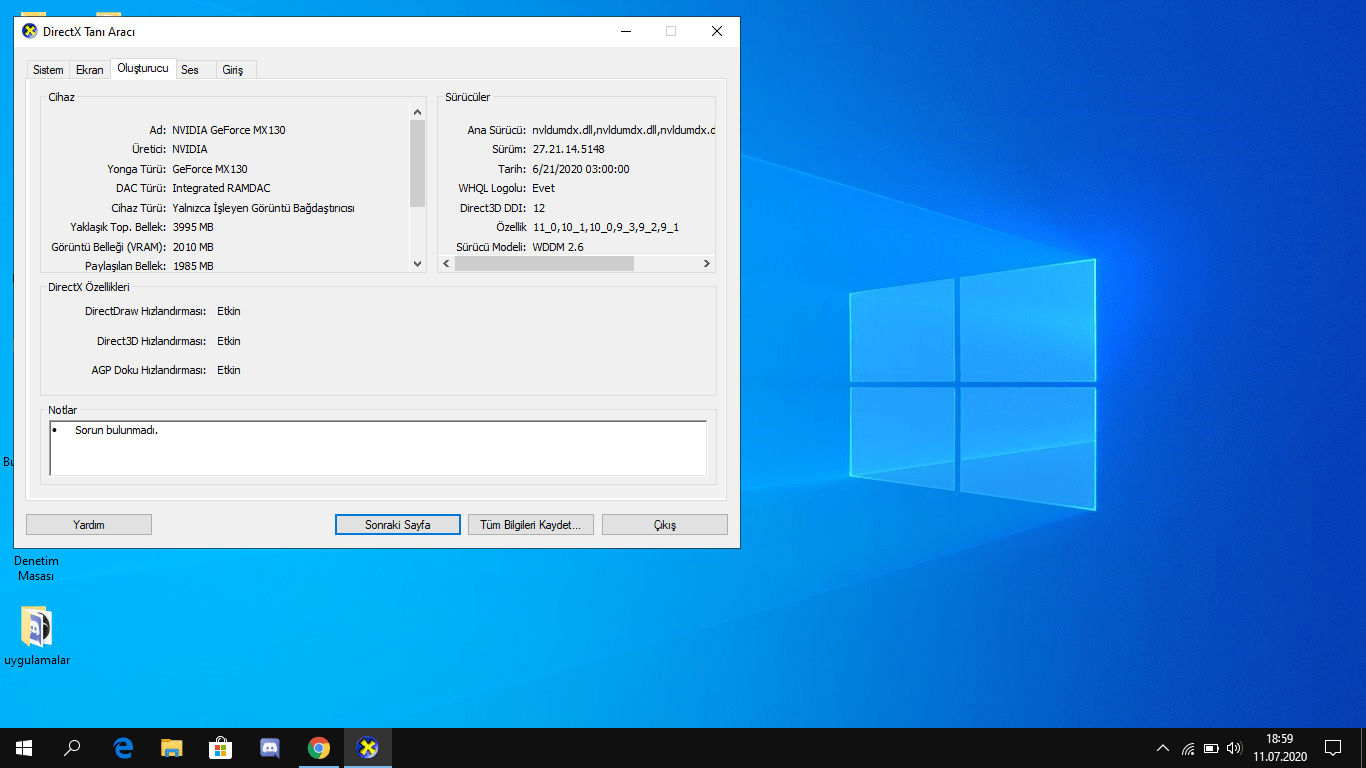Open File Explorer from the taskbar
This screenshot has height=768, width=1366.
click(172, 748)
